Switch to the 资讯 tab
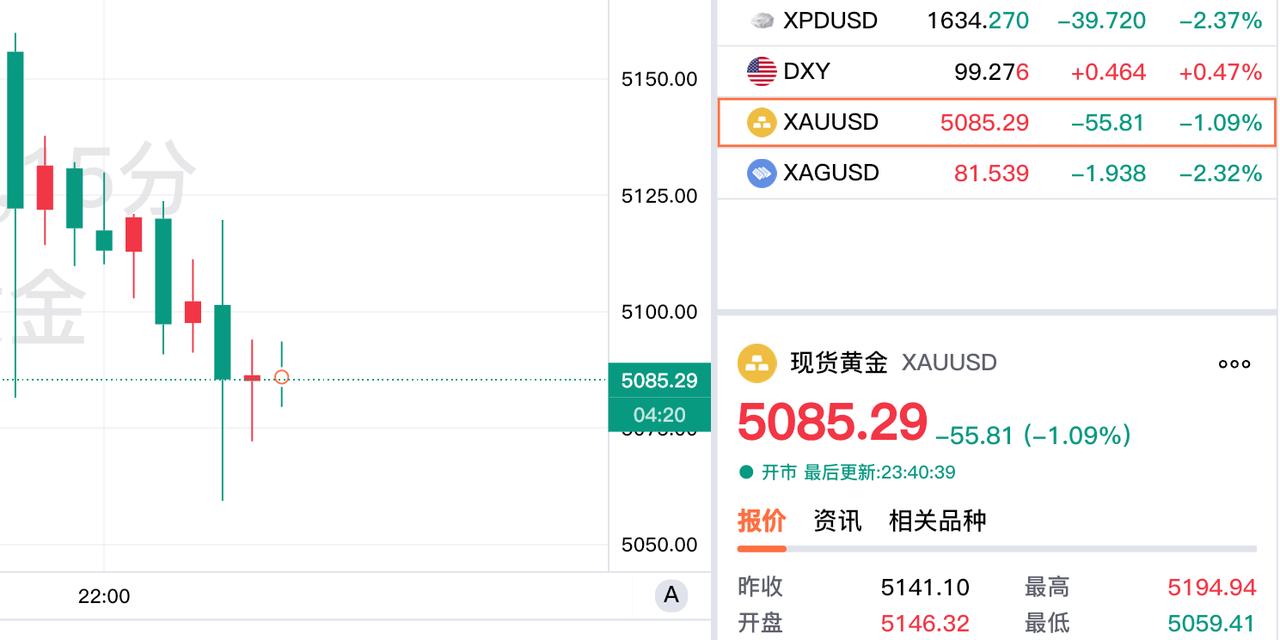Screen dimensions: 1280x640 836,521
